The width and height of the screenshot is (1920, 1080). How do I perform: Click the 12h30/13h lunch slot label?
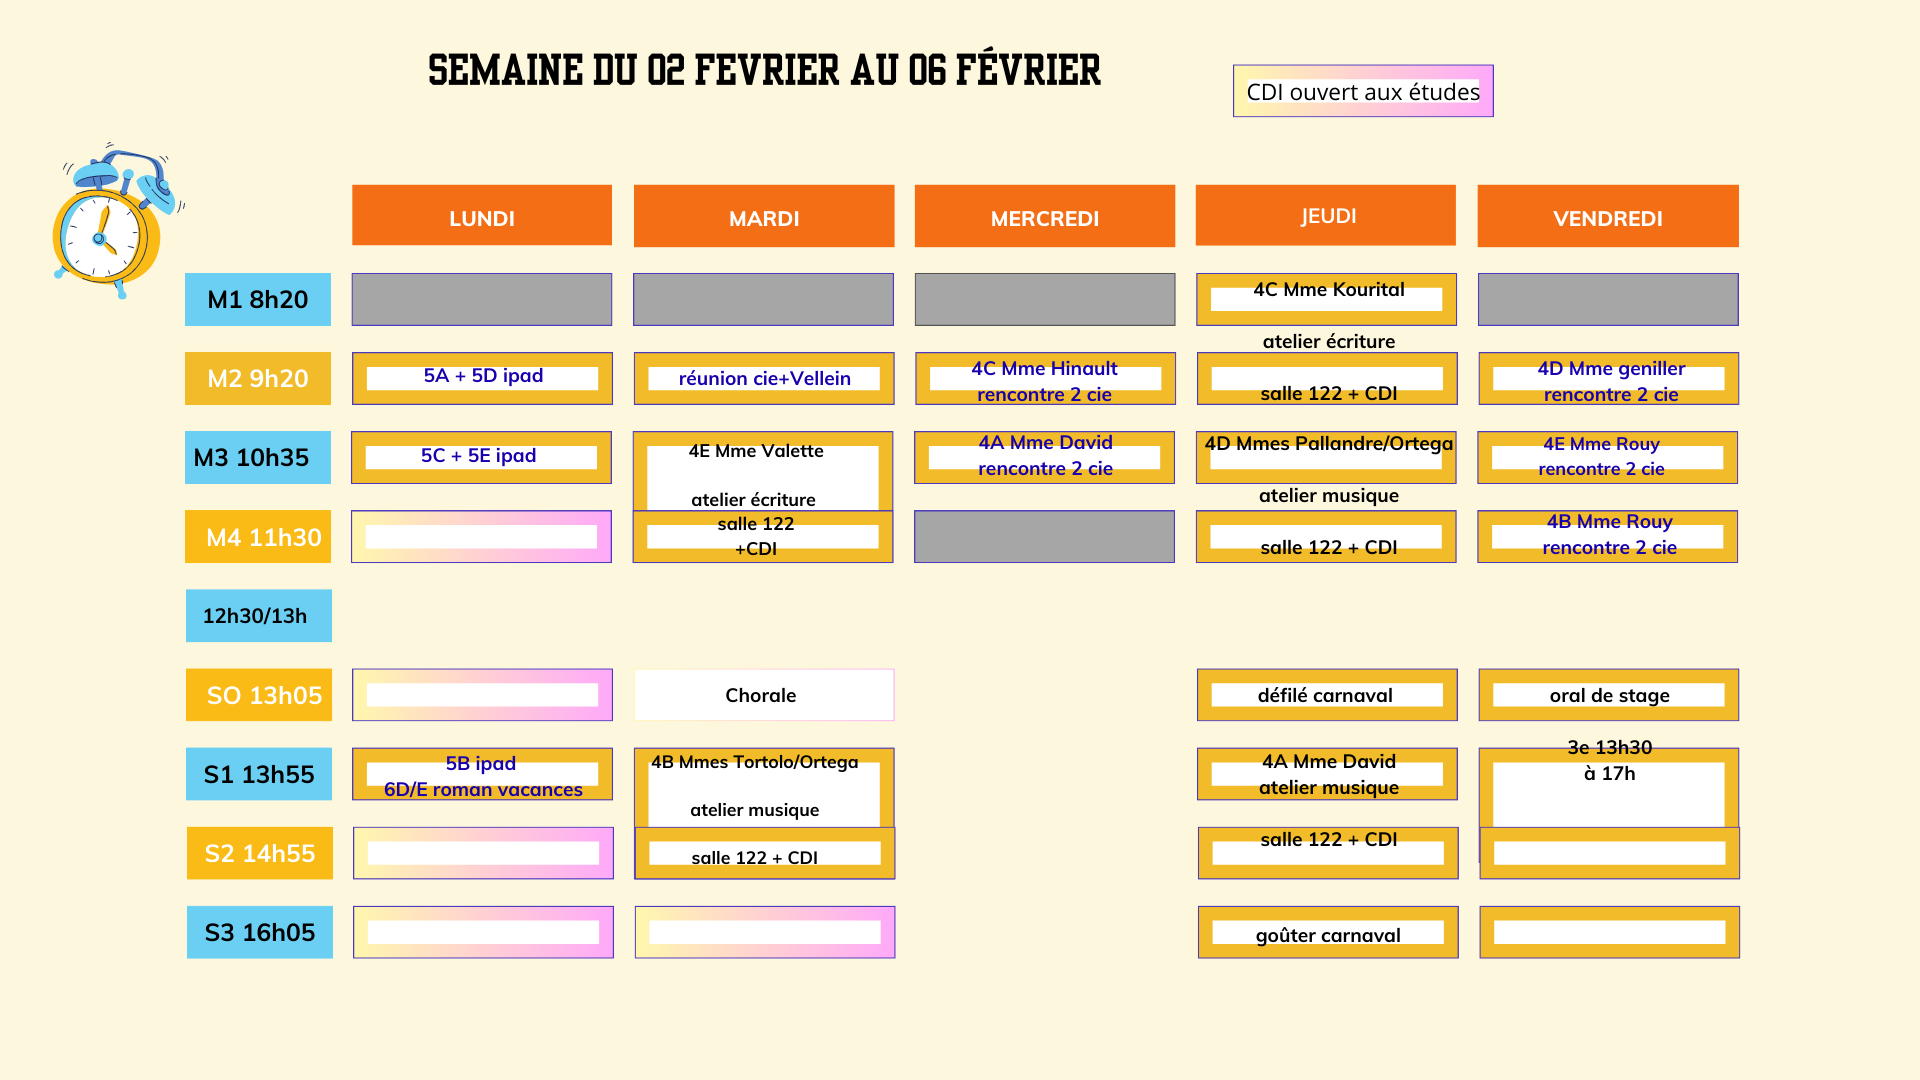click(258, 615)
